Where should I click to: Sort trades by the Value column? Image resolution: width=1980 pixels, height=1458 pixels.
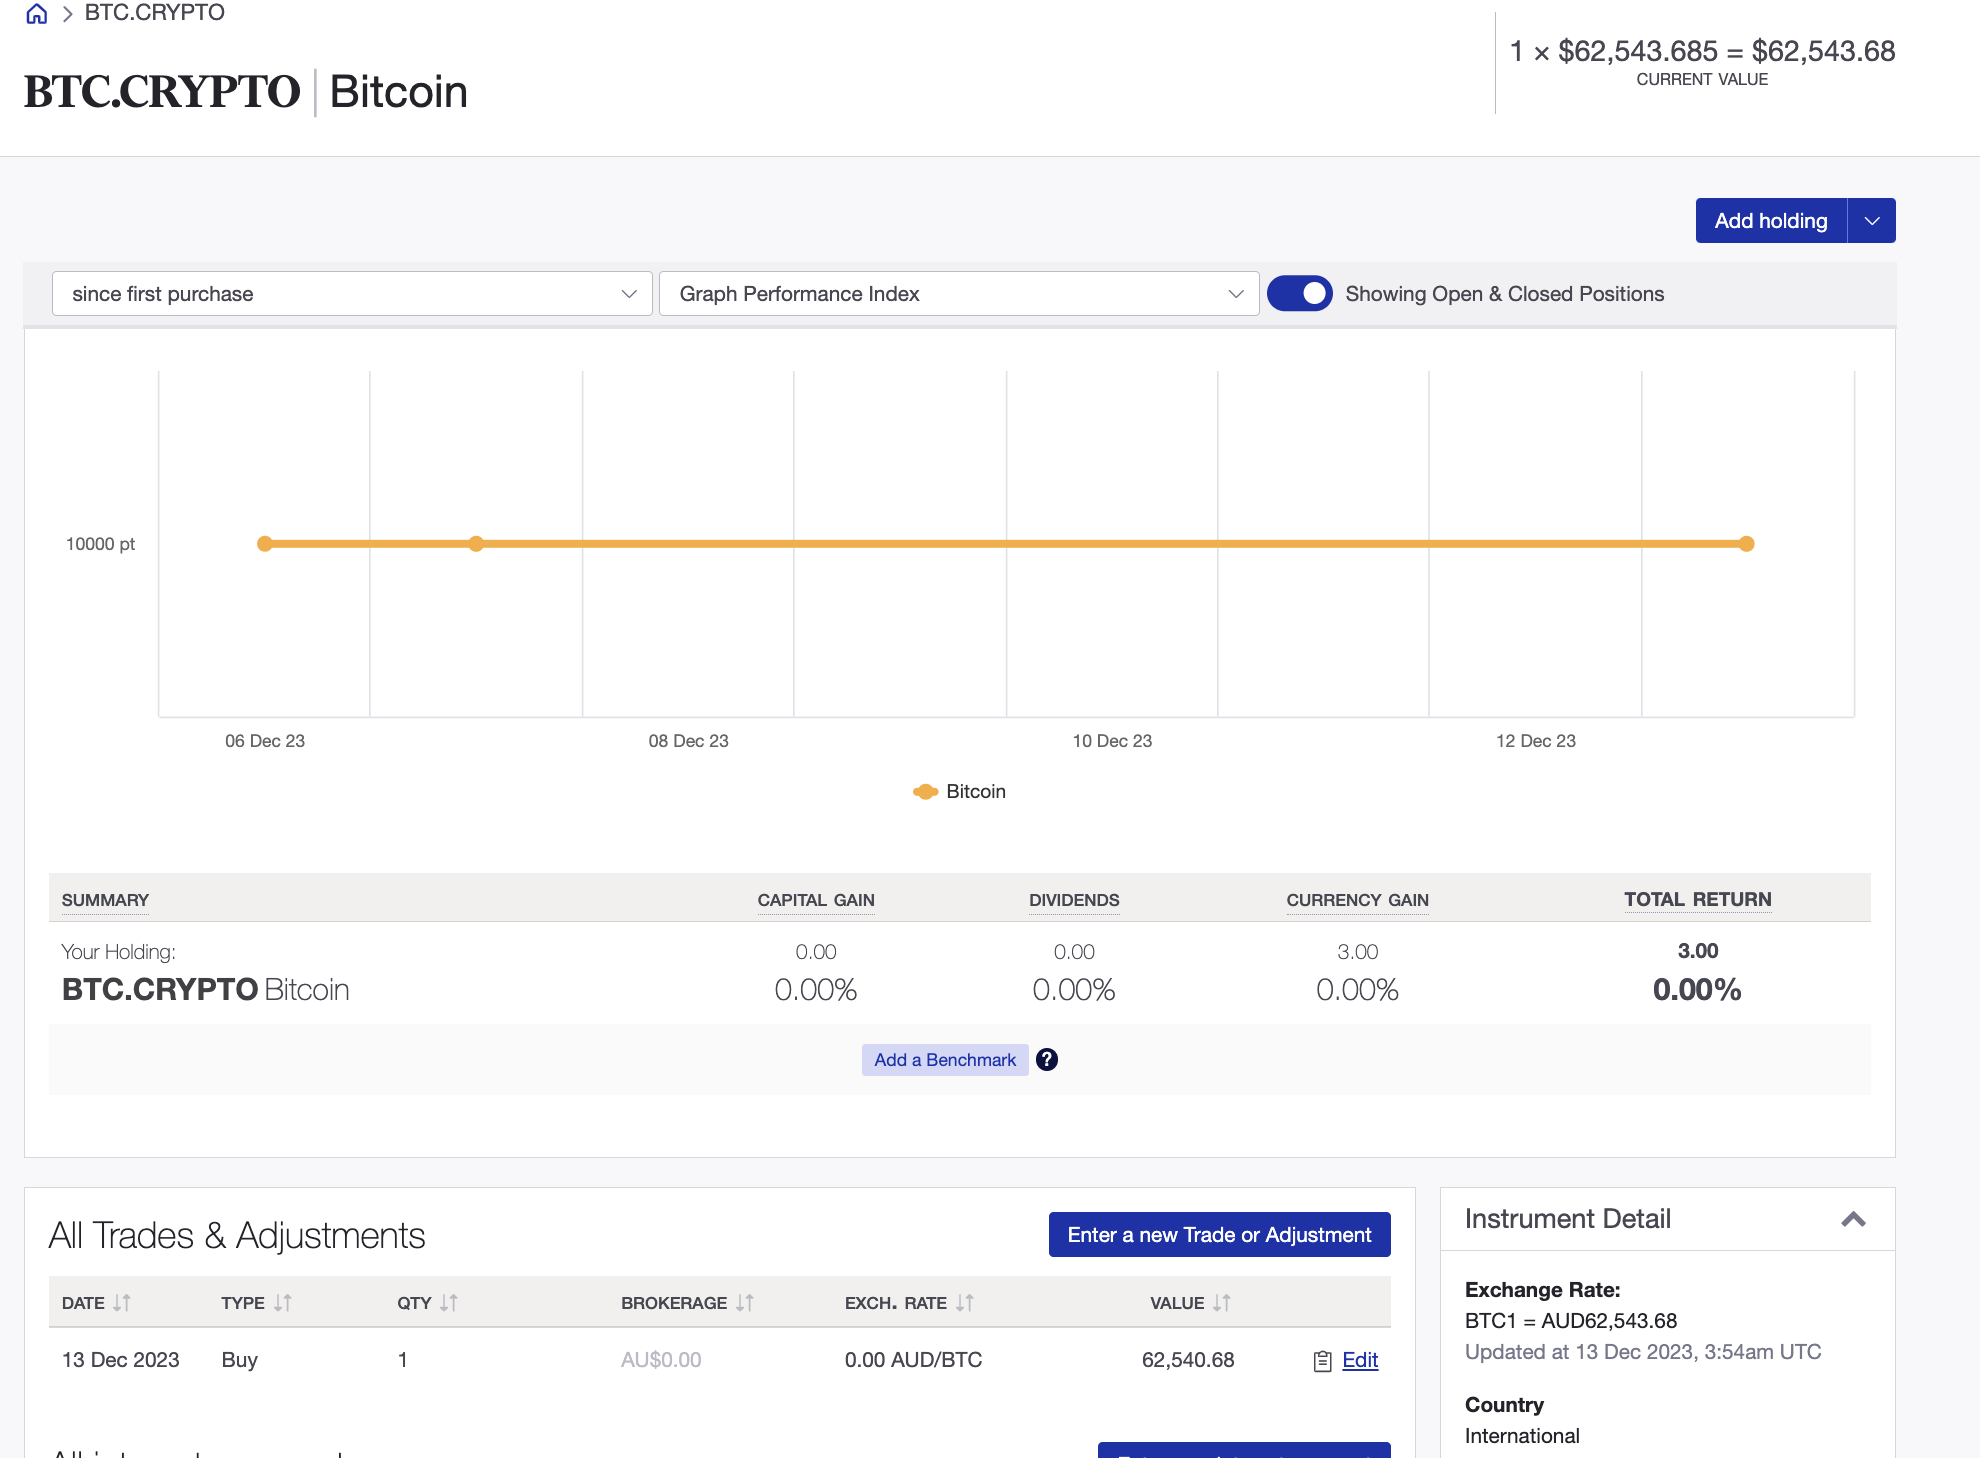pos(1221,1302)
